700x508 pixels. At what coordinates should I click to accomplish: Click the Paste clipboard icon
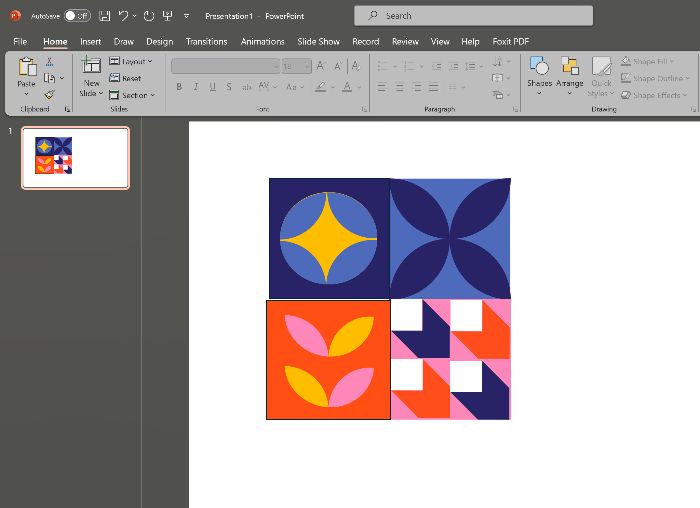point(27,67)
